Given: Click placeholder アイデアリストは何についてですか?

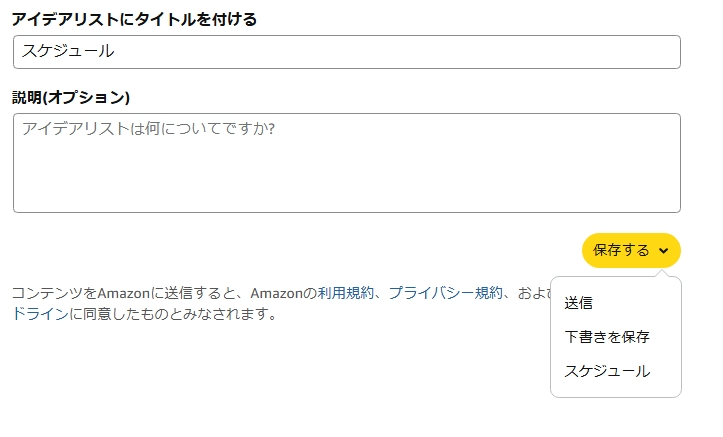Looking at the screenshot, I should [148, 129].
